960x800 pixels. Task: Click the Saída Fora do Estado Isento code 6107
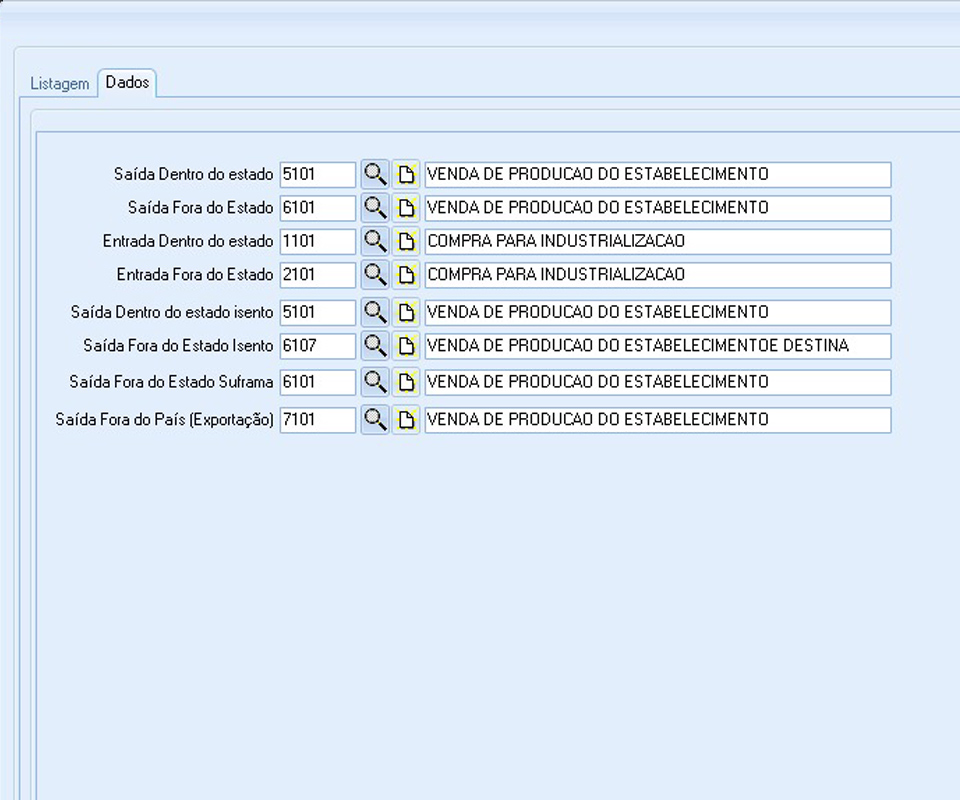(x=317, y=346)
